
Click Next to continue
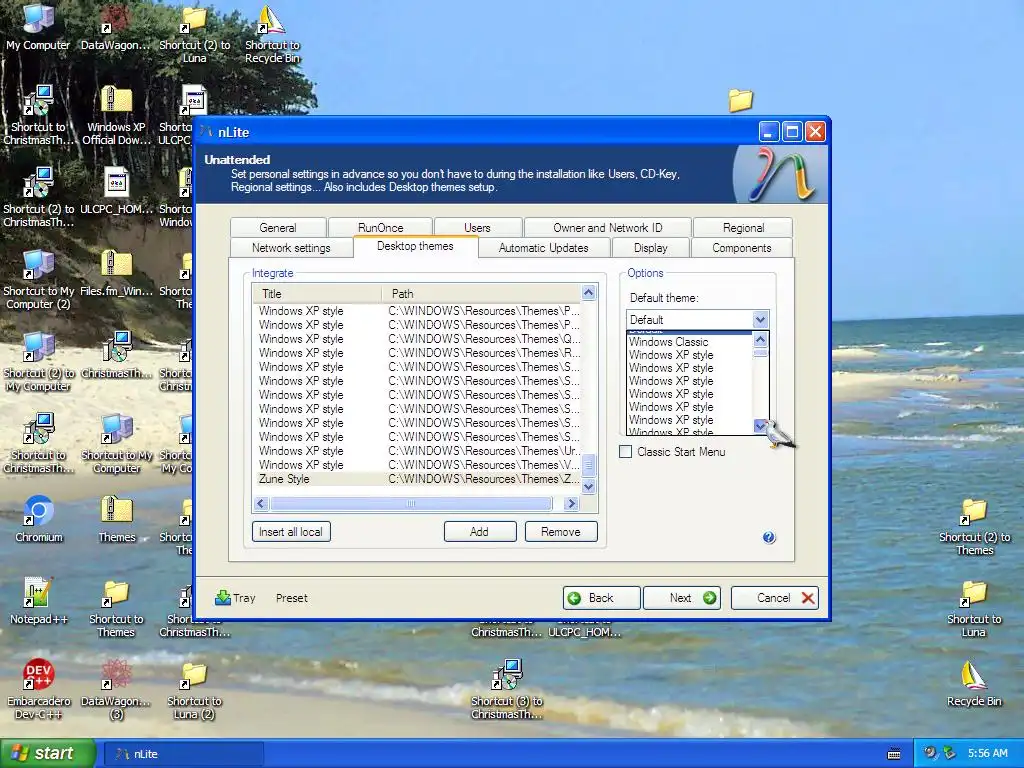(x=682, y=598)
